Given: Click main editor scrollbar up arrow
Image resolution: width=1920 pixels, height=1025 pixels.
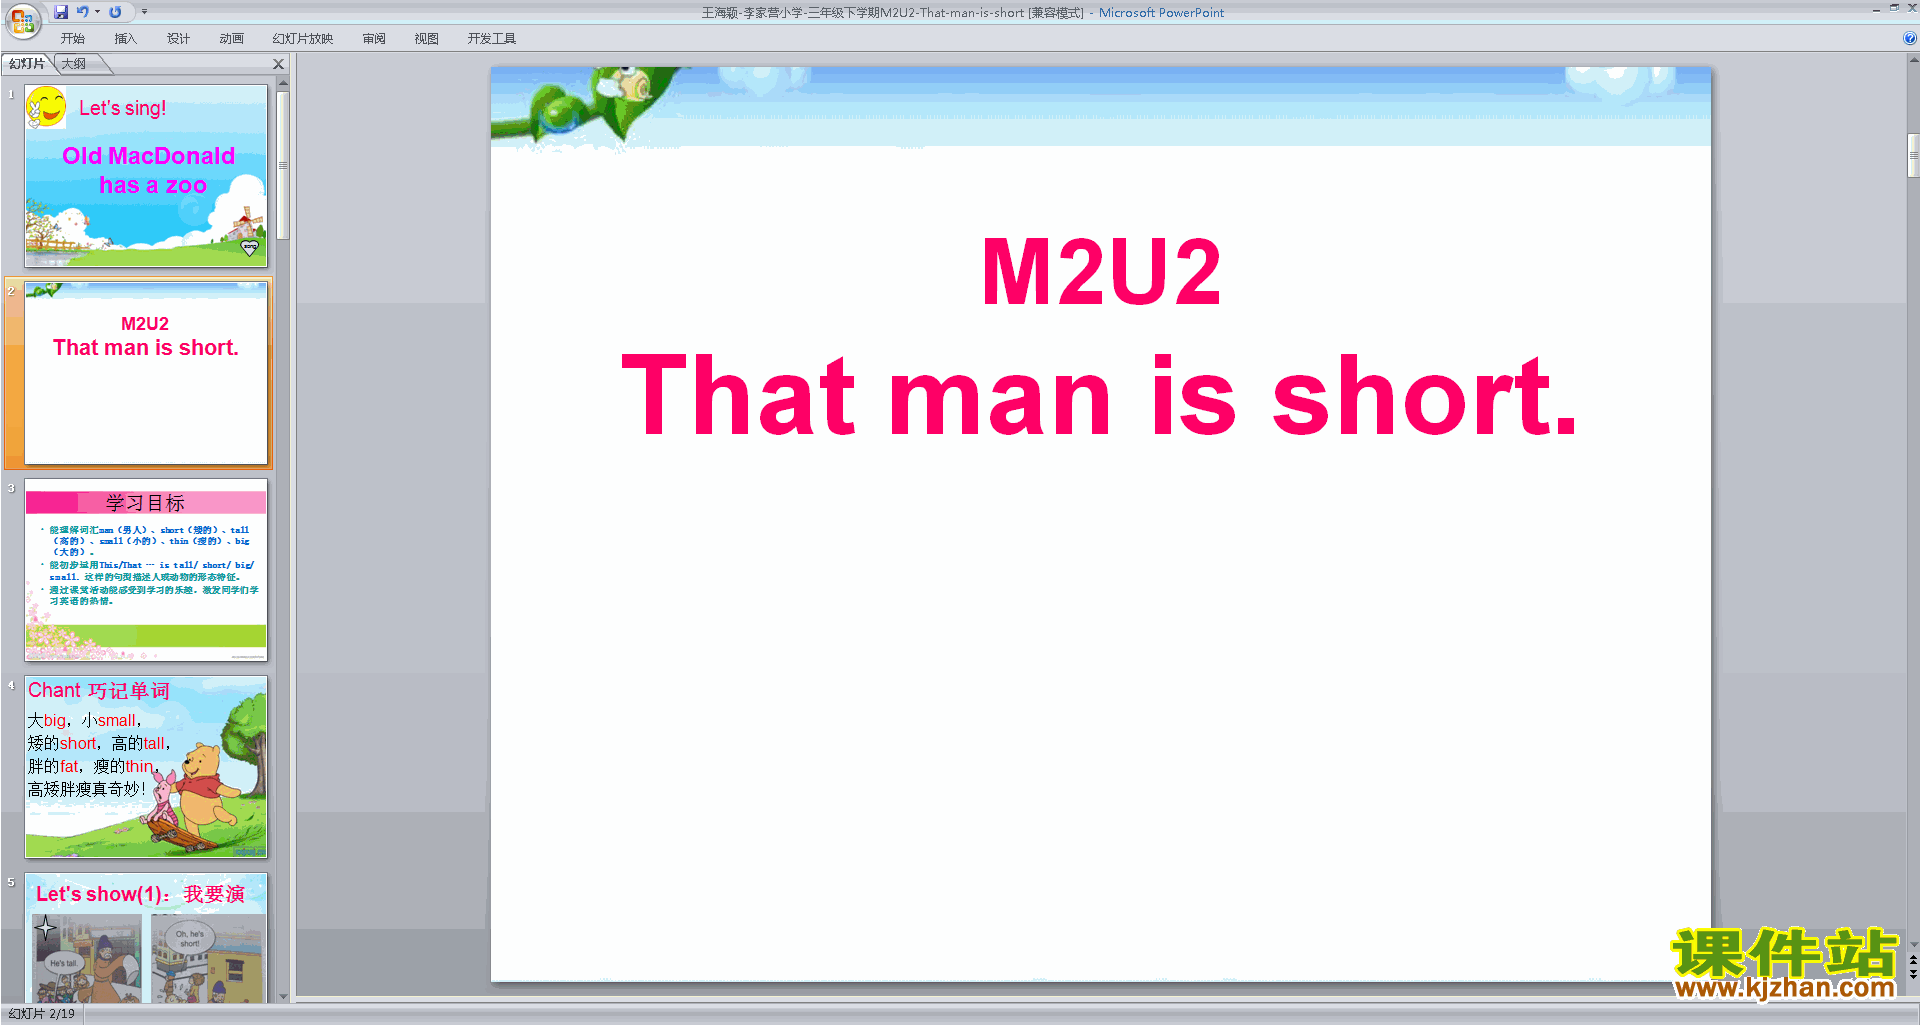Looking at the screenshot, I should point(1914,60).
